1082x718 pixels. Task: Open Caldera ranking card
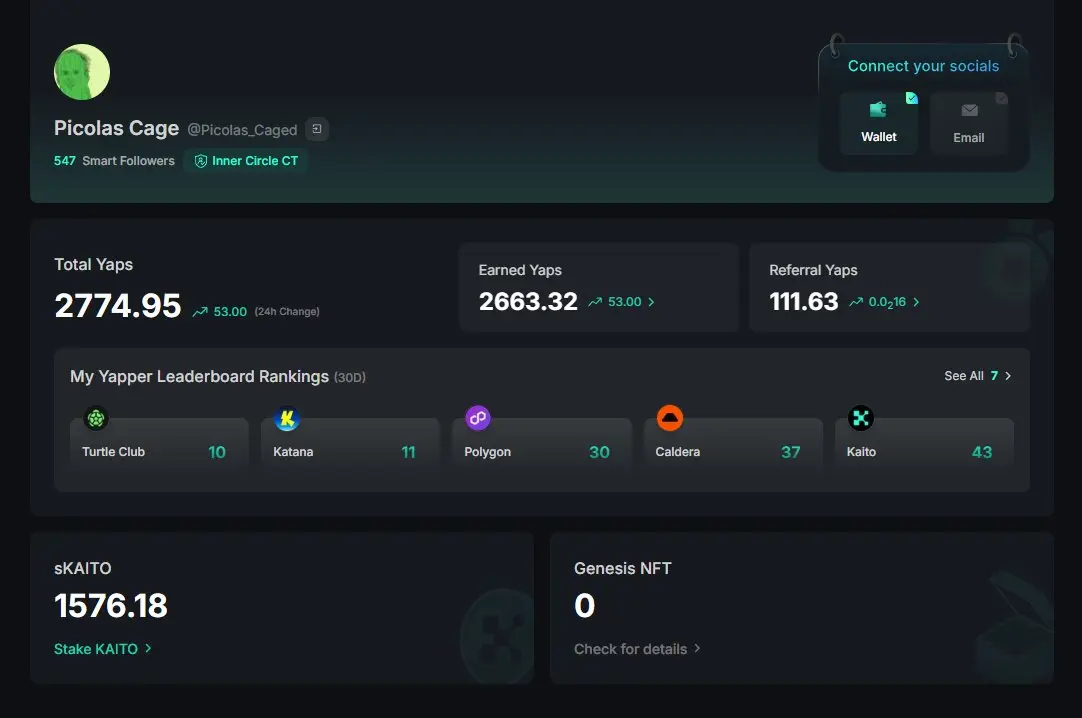click(x=733, y=445)
